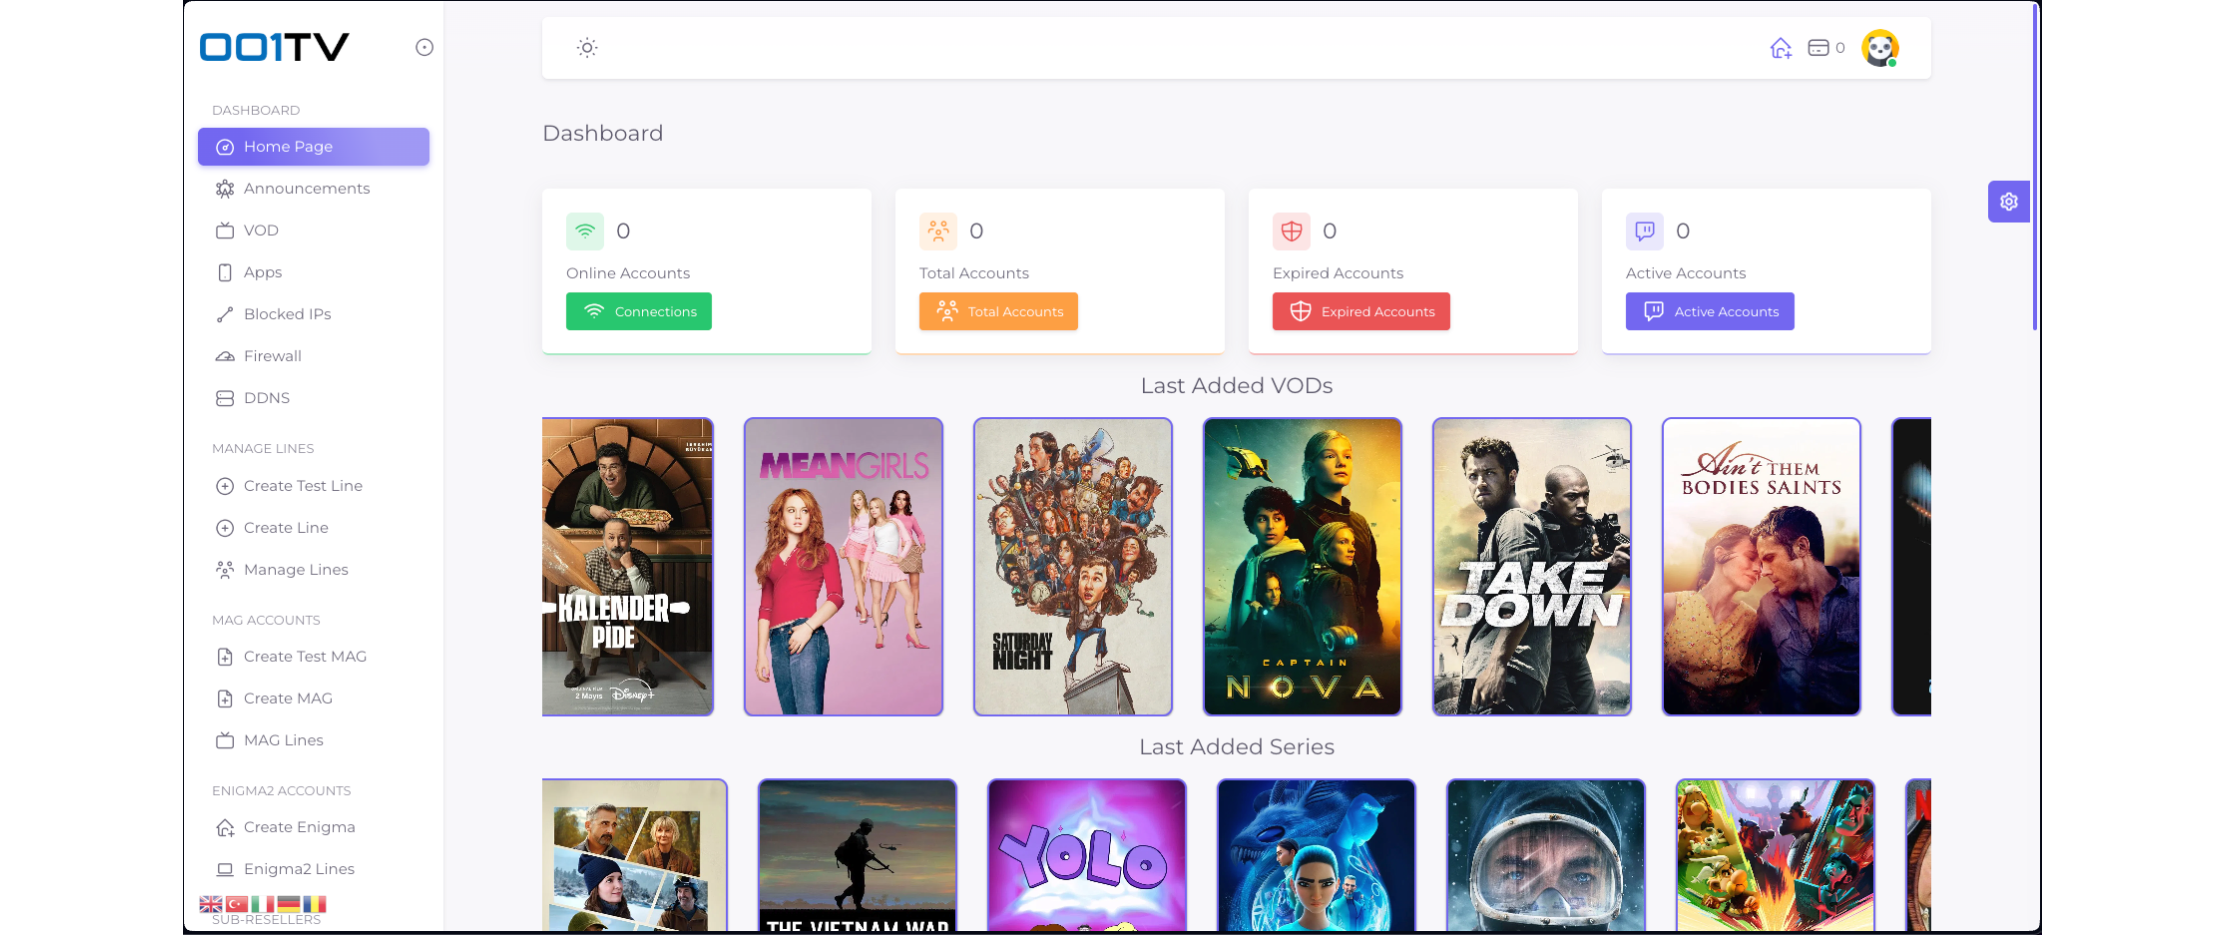The width and height of the screenshot is (2225, 935).
Task: Open the settings gear customizer panel
Action: click(2008, 202)
